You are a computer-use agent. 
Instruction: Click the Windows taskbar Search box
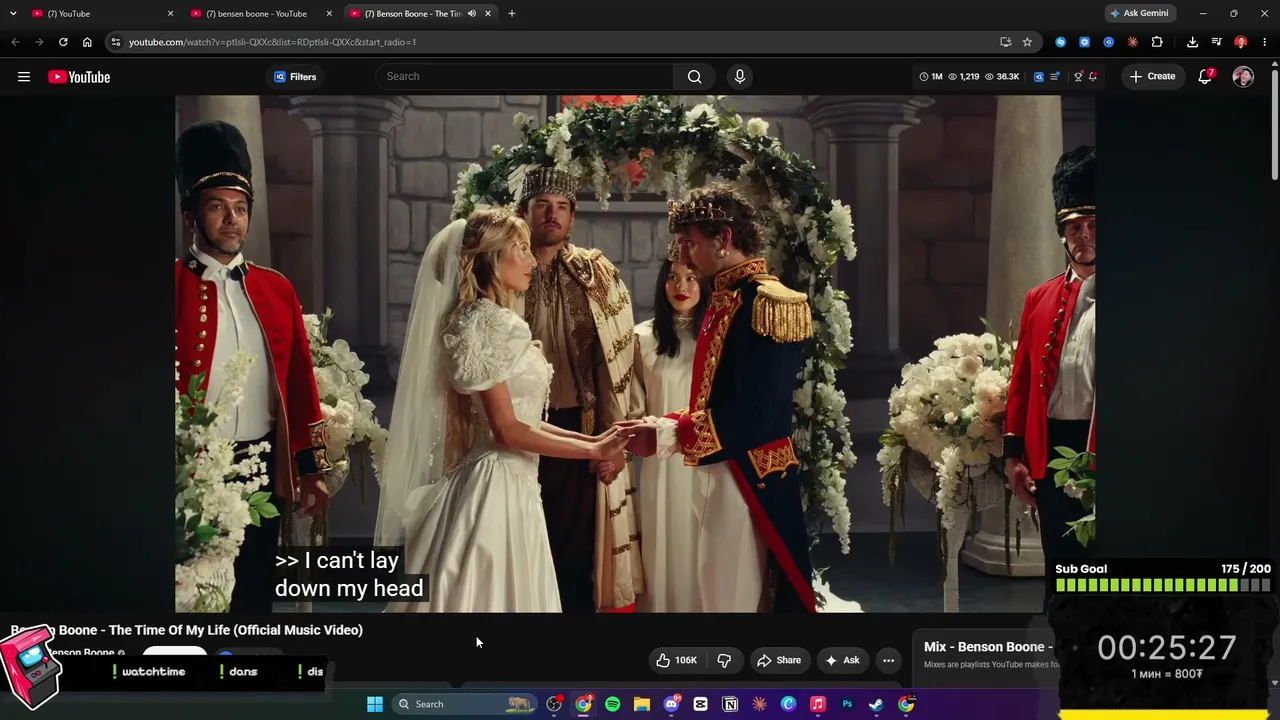[x=465, y=704]
